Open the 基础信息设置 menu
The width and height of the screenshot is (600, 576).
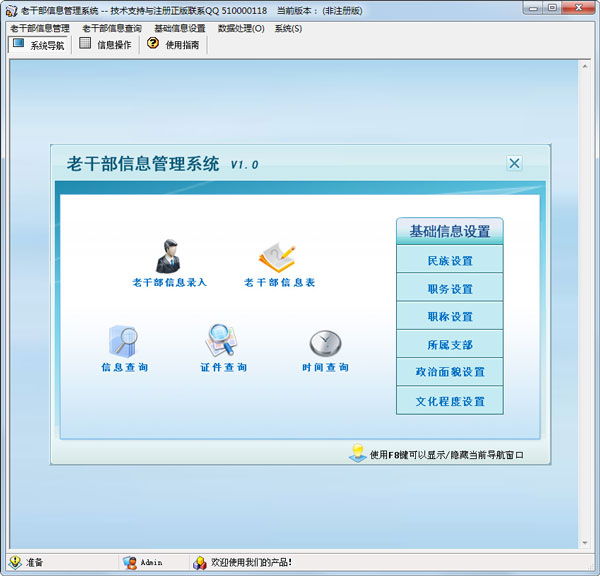(x=180, y=28)
